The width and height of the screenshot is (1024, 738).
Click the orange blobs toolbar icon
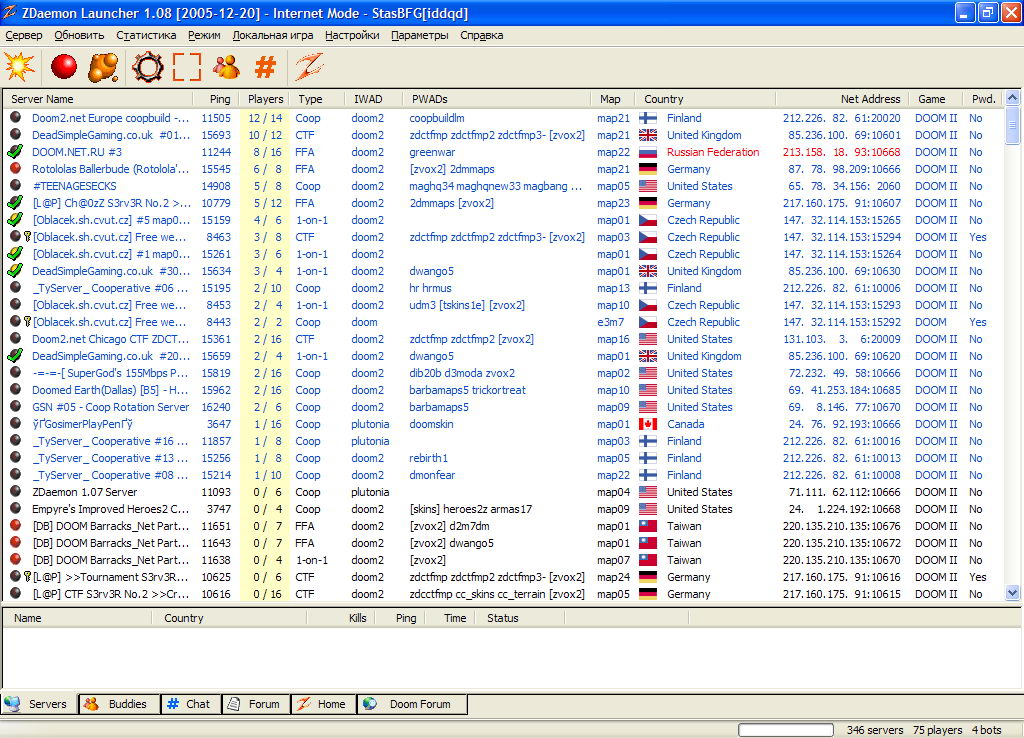(x=103, y=66)
